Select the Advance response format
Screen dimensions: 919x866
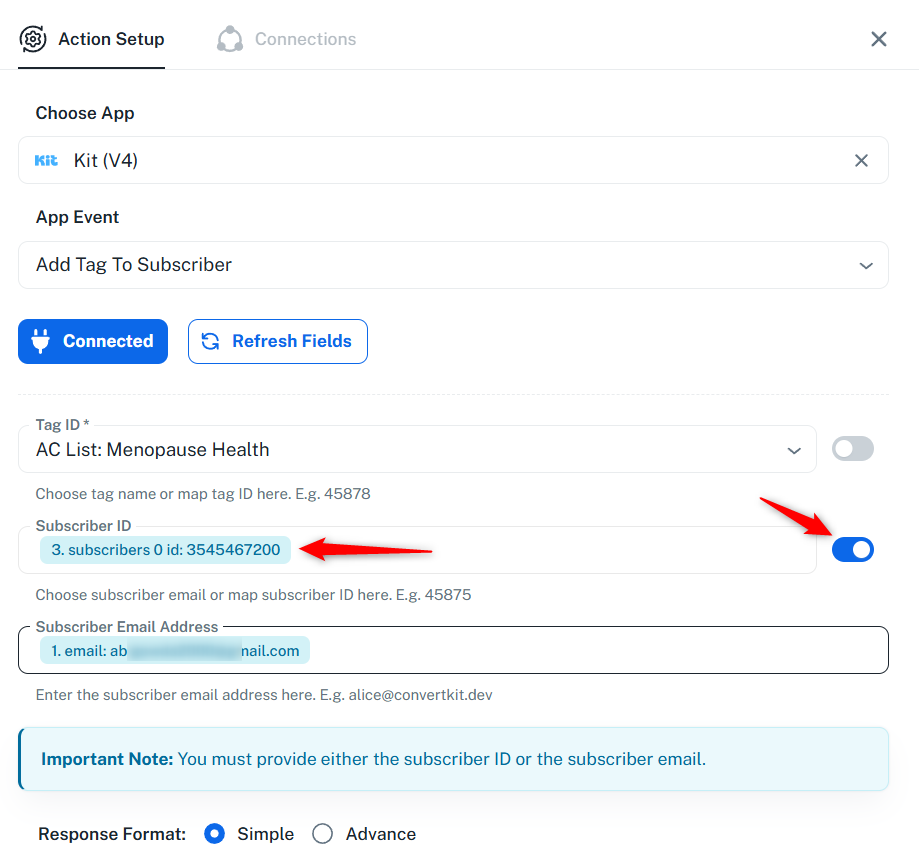(x=322, y=834)
